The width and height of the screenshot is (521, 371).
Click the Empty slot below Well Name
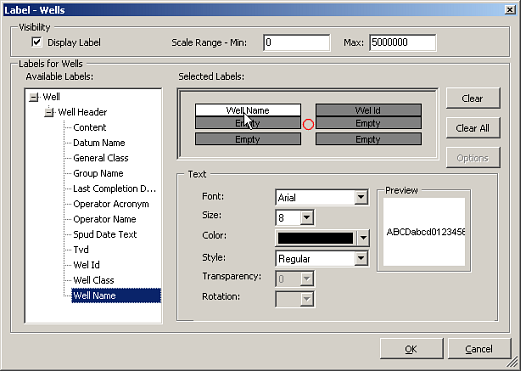pos(248,123)
